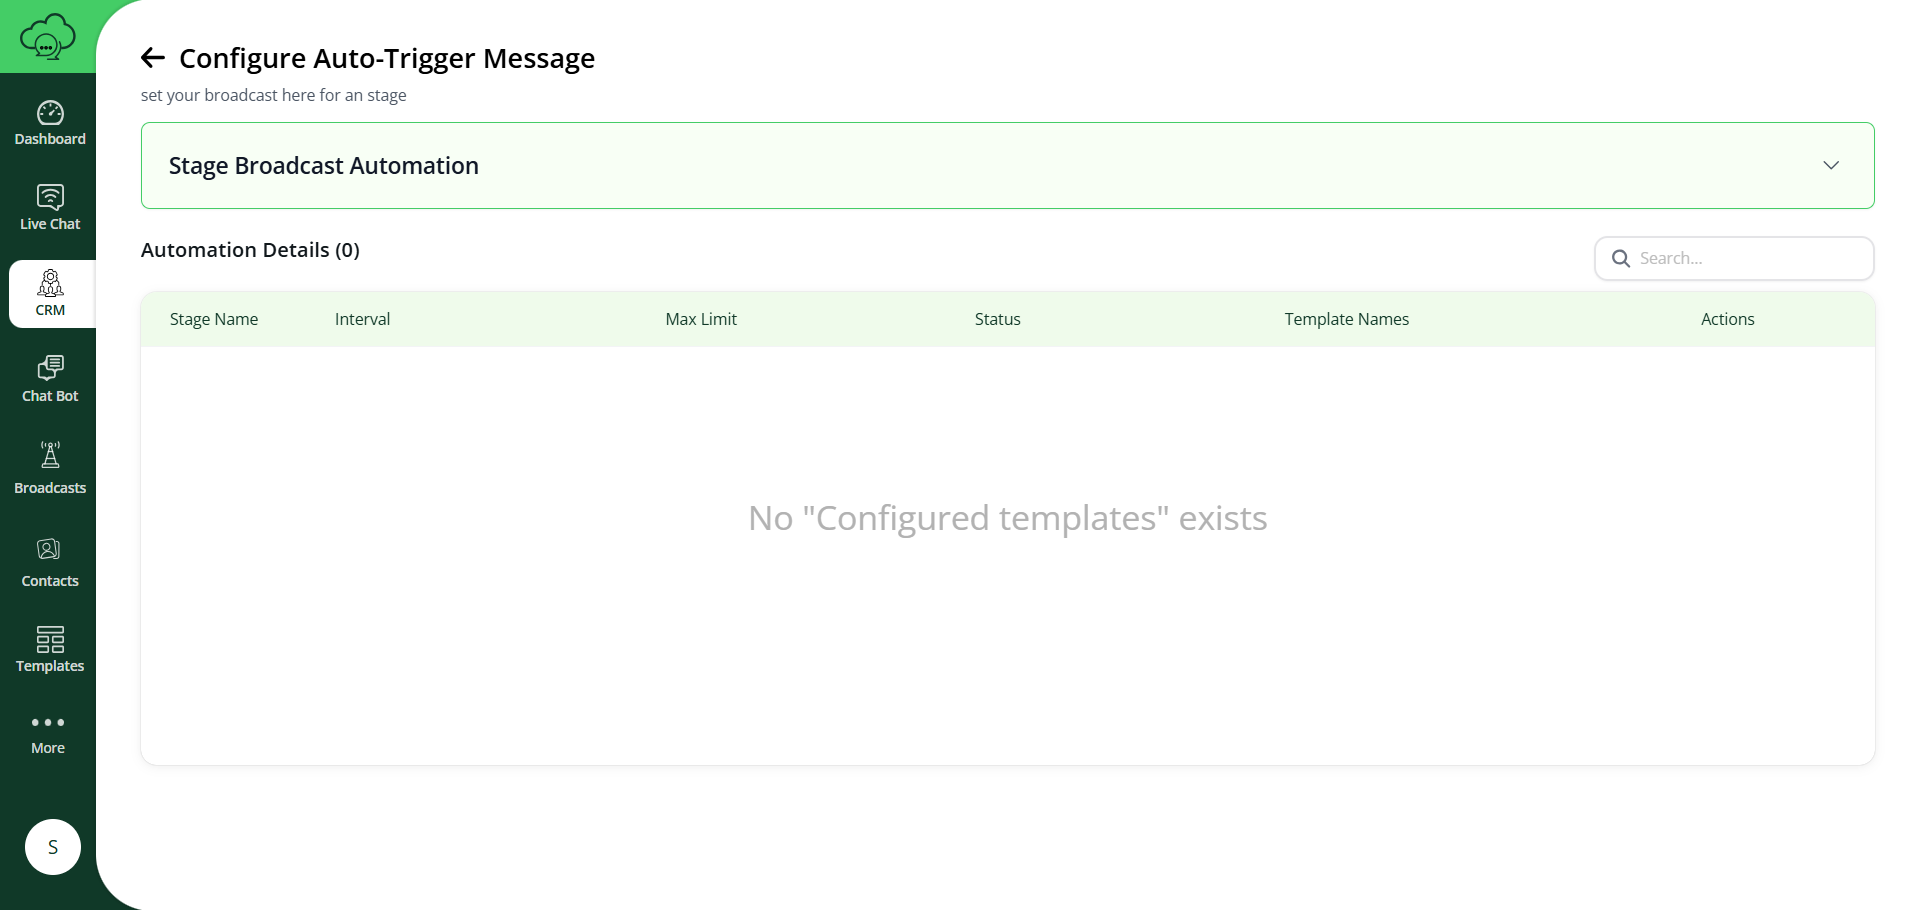1919x910 pixels.
Task: Open the Chat Bot icon
Action: (x=50, y=368)
